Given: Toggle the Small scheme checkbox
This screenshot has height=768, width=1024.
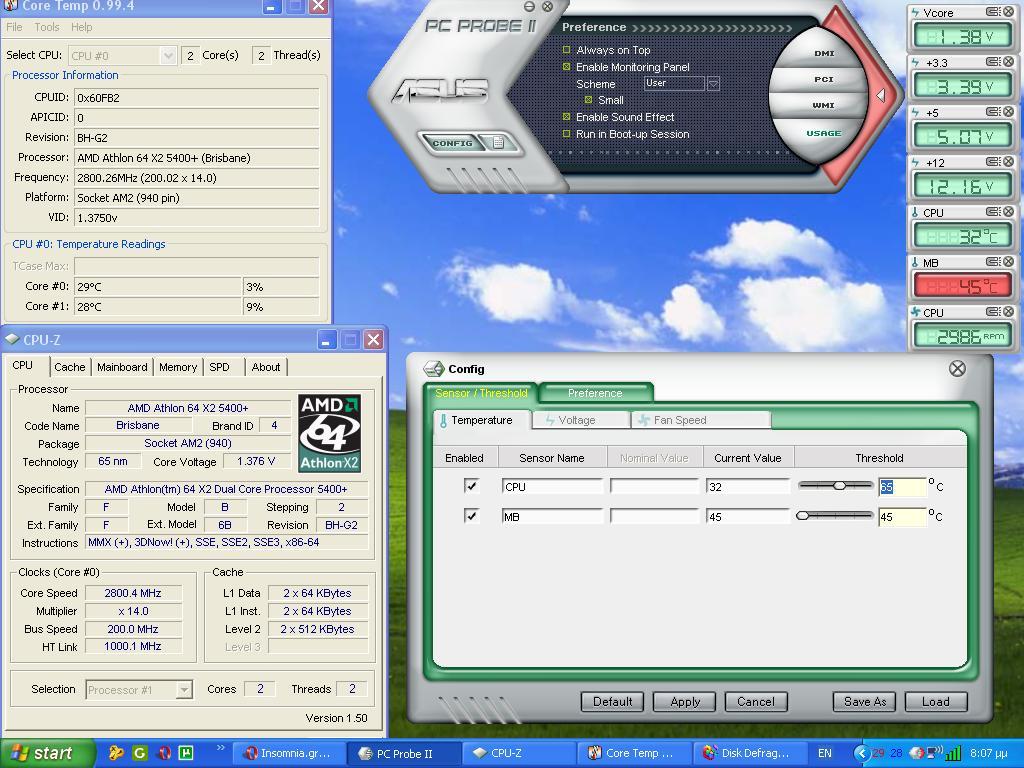Looking at the screenshot, I should coord(588,100).
